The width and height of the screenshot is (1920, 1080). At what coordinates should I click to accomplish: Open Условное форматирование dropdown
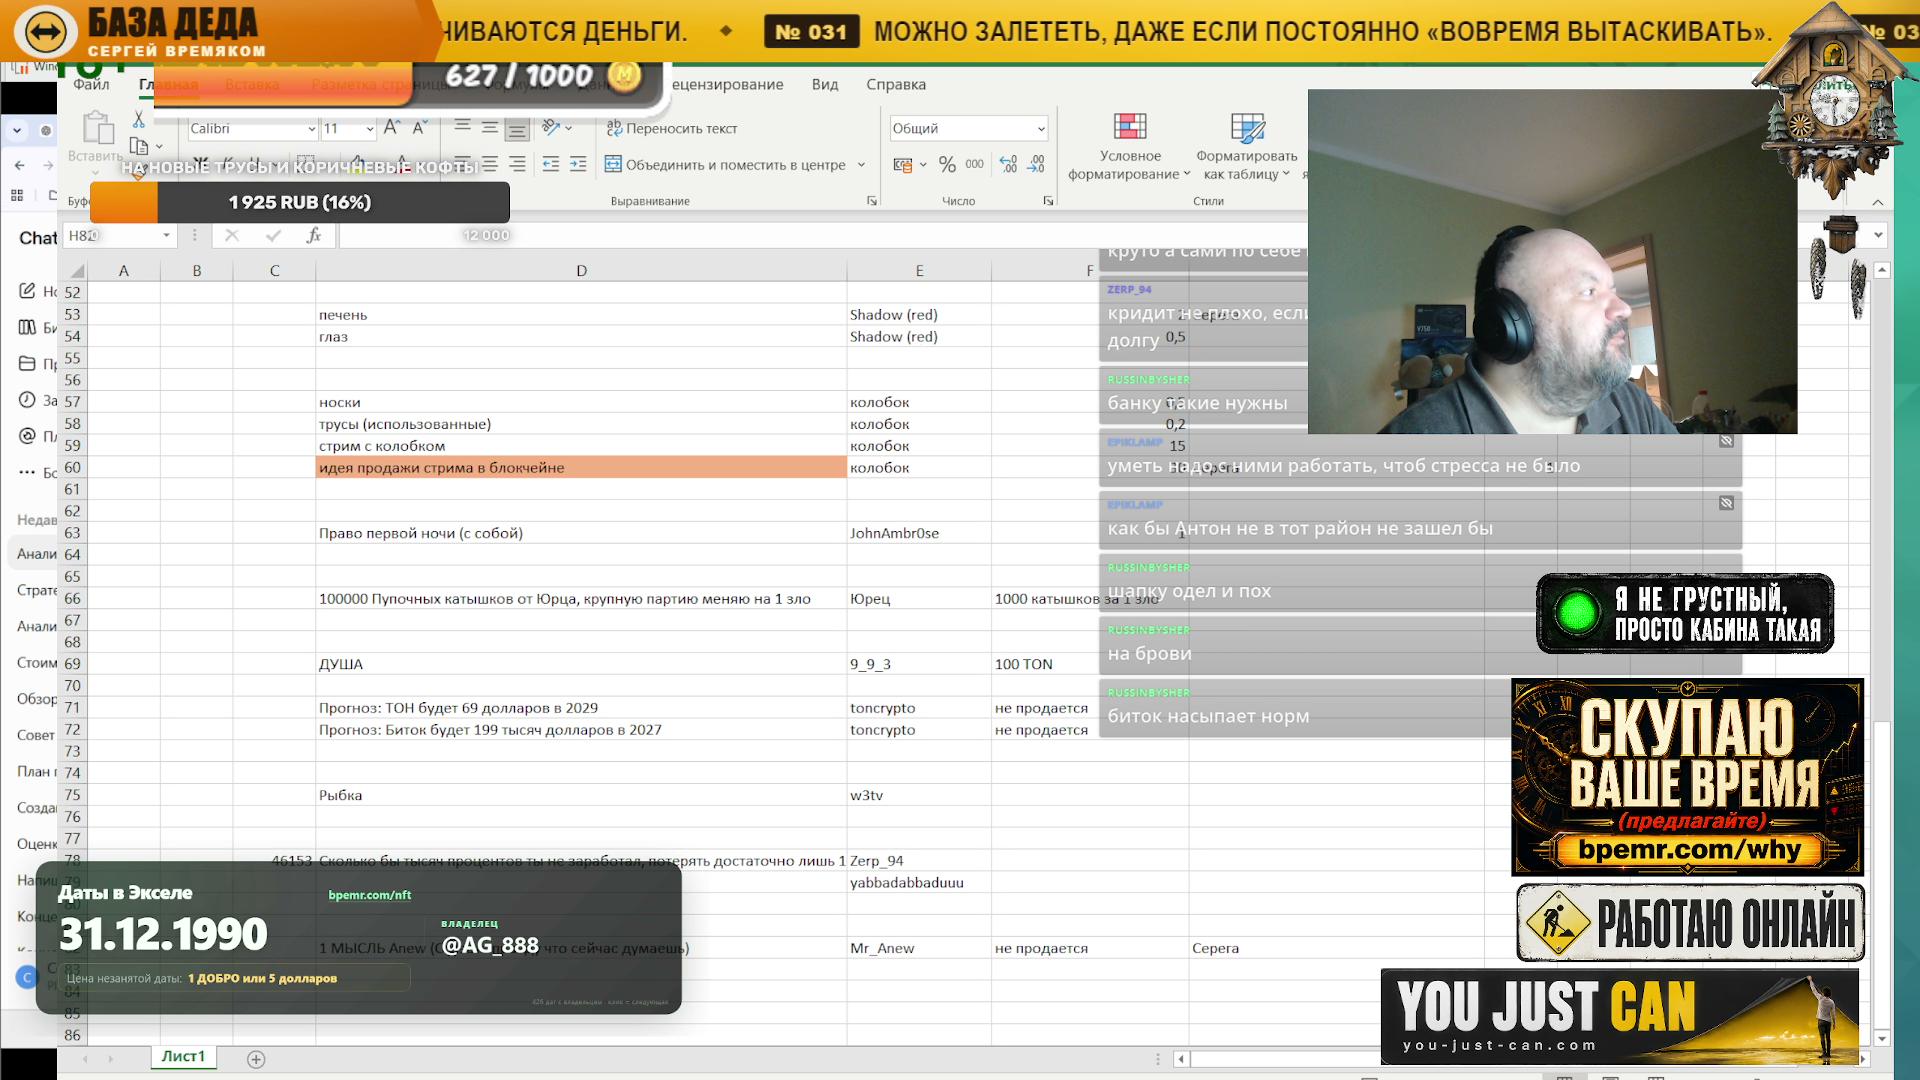(x=1130, y=146)
